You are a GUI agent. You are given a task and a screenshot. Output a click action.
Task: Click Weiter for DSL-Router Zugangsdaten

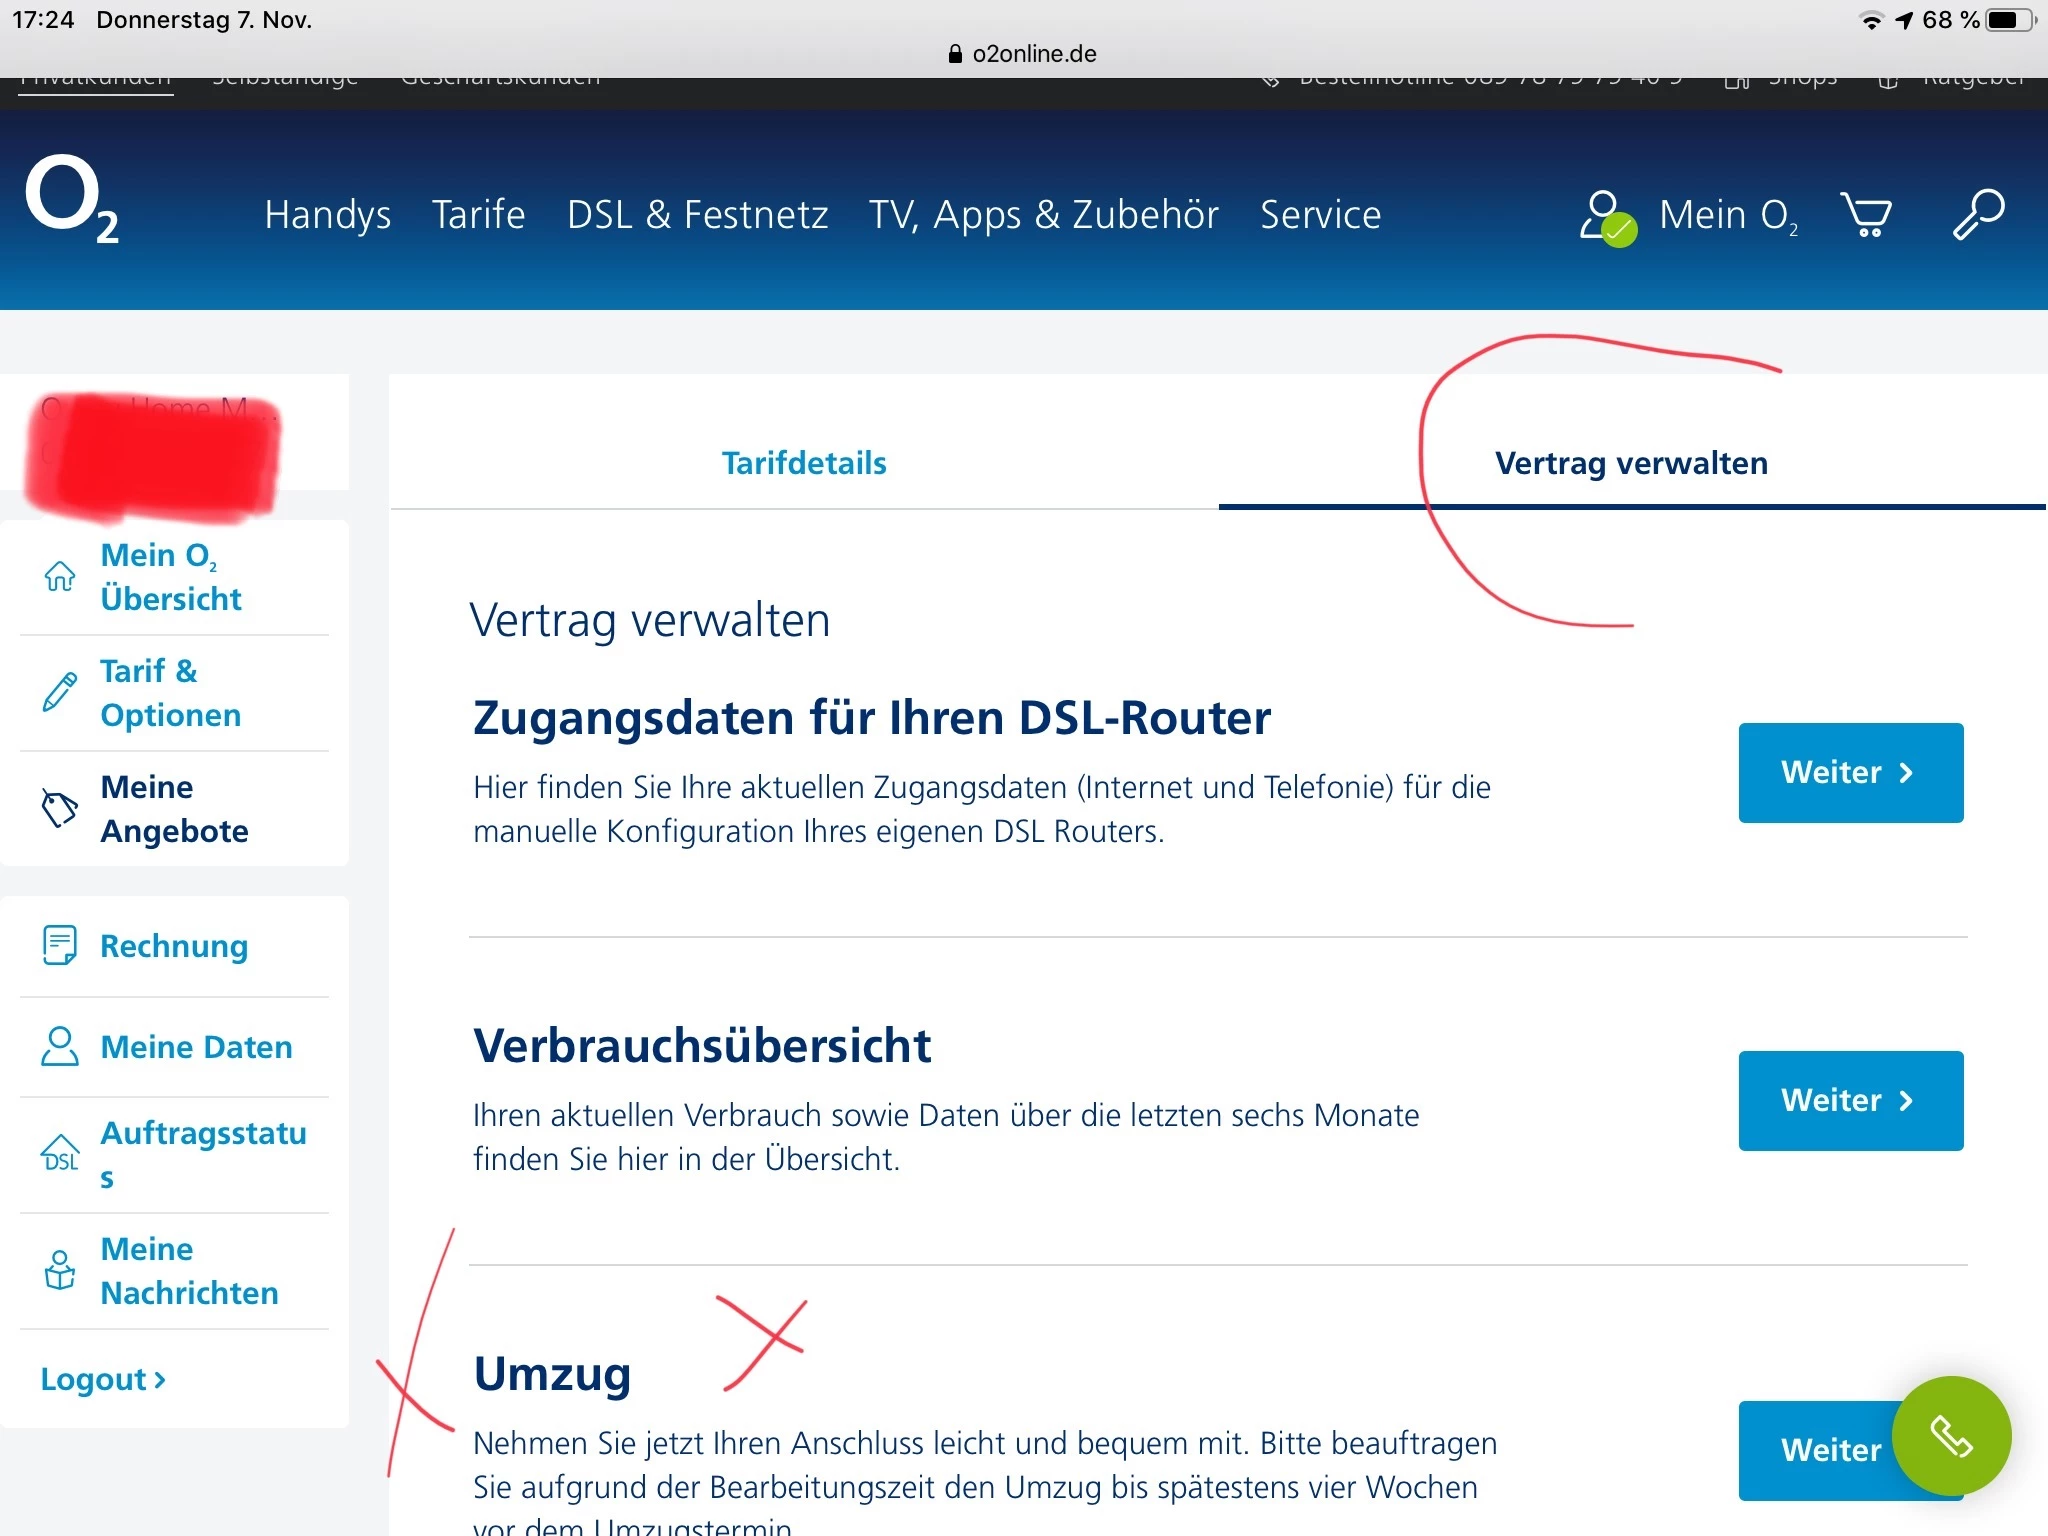[x=1850, y=772]
